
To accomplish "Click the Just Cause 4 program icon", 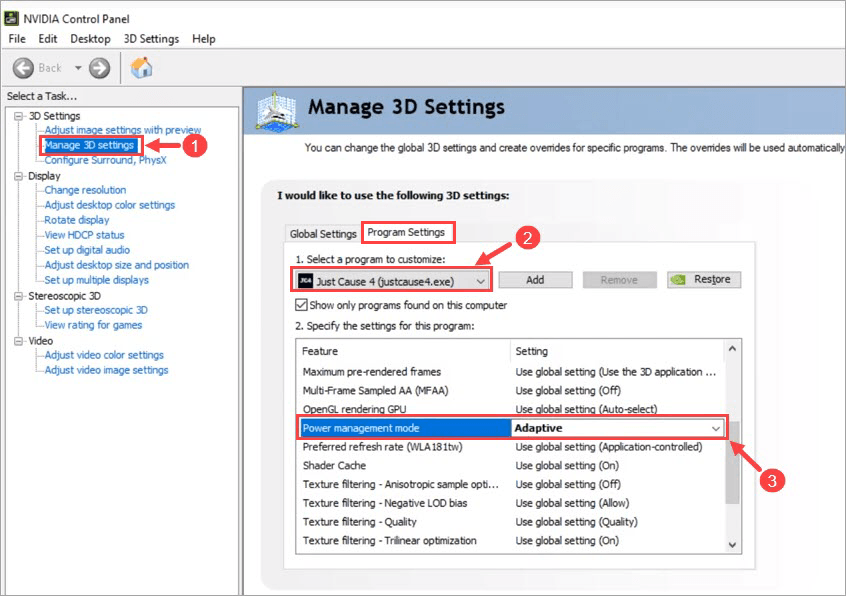I will click(x=305, y=280).
